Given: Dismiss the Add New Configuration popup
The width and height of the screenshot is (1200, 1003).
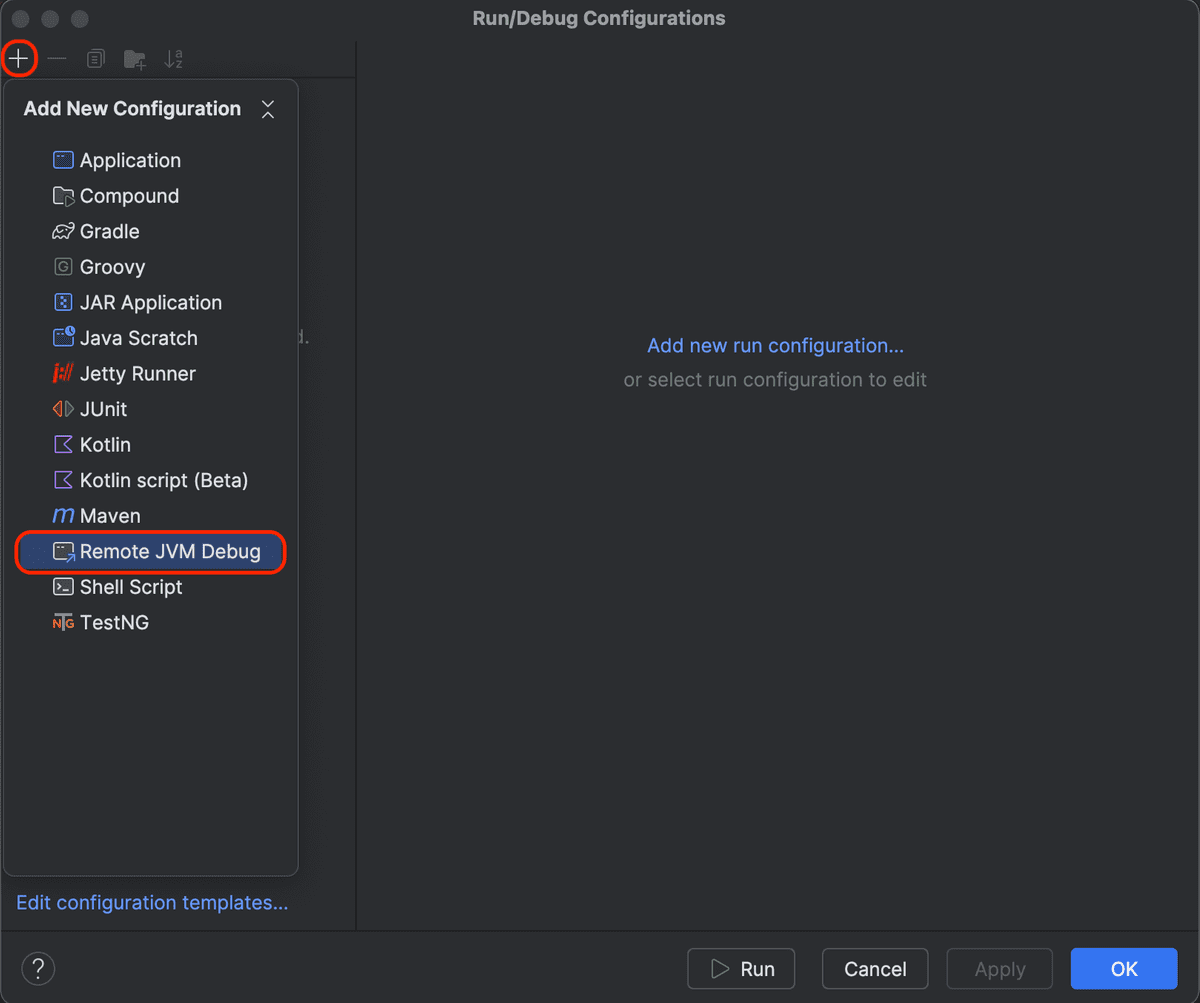Looking at the screenshot, I should pos(267,109).
